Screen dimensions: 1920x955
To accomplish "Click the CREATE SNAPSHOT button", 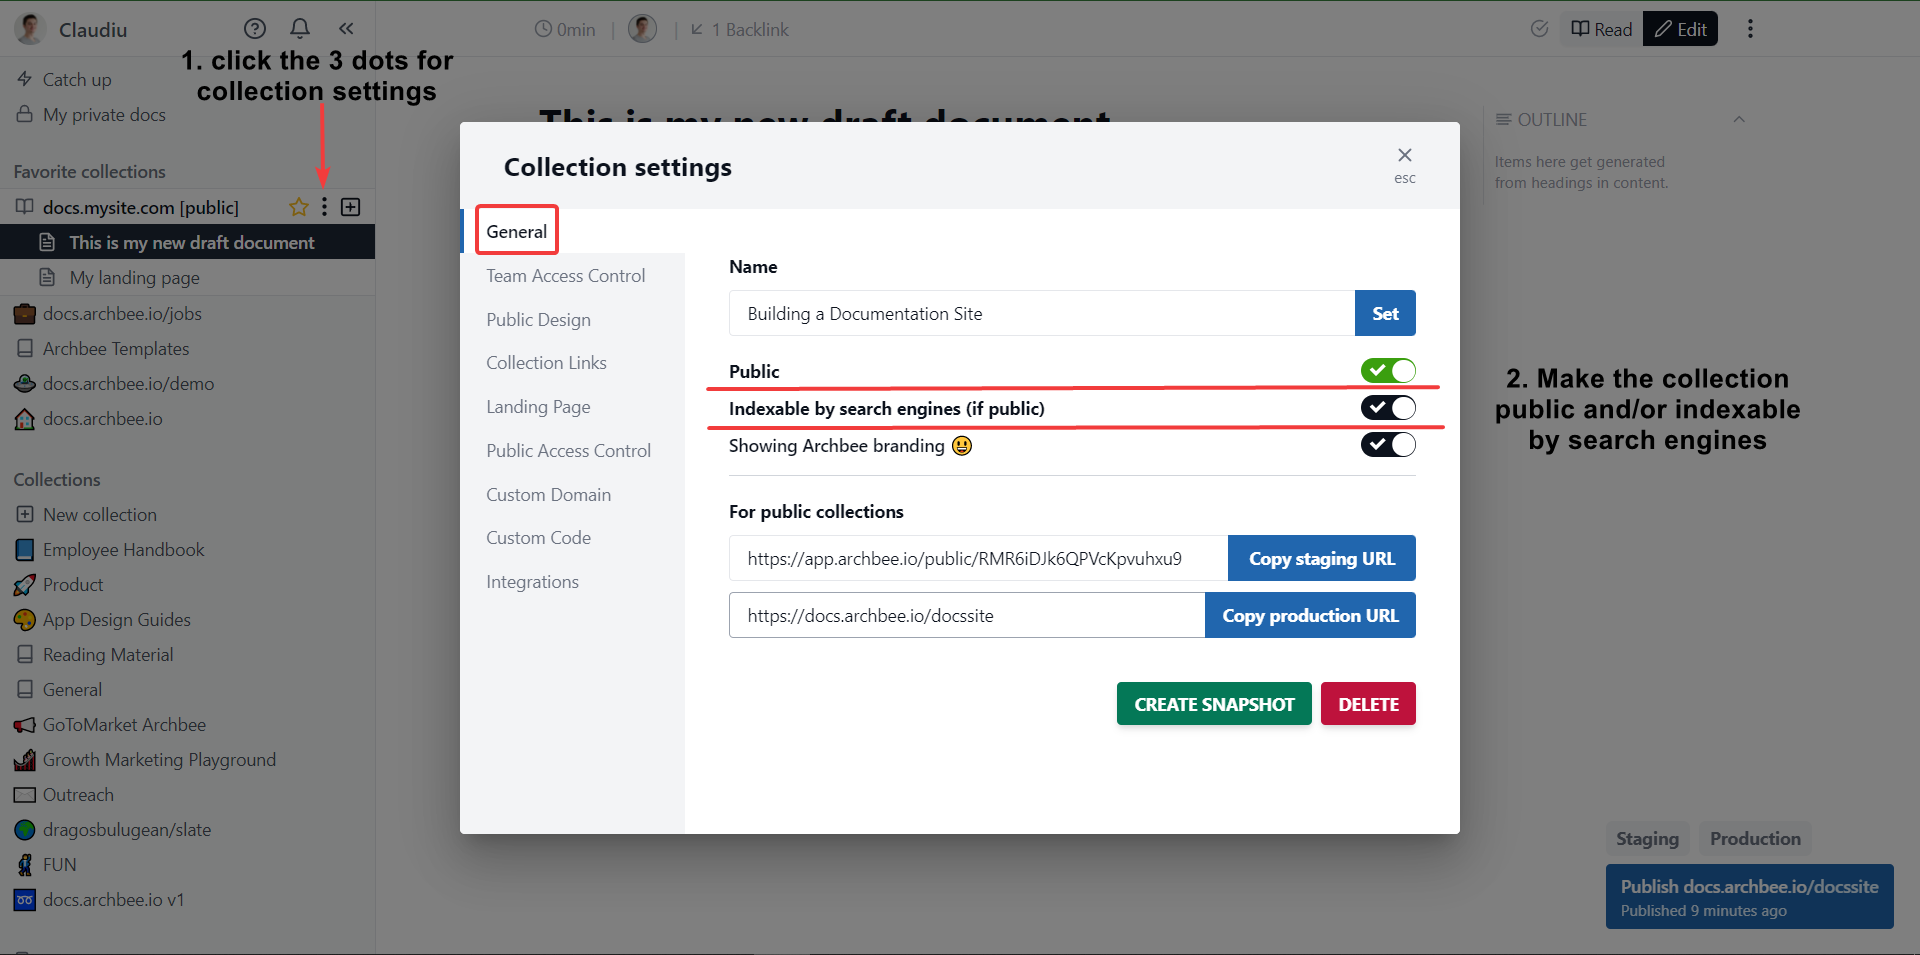I will click(1213, 703).
